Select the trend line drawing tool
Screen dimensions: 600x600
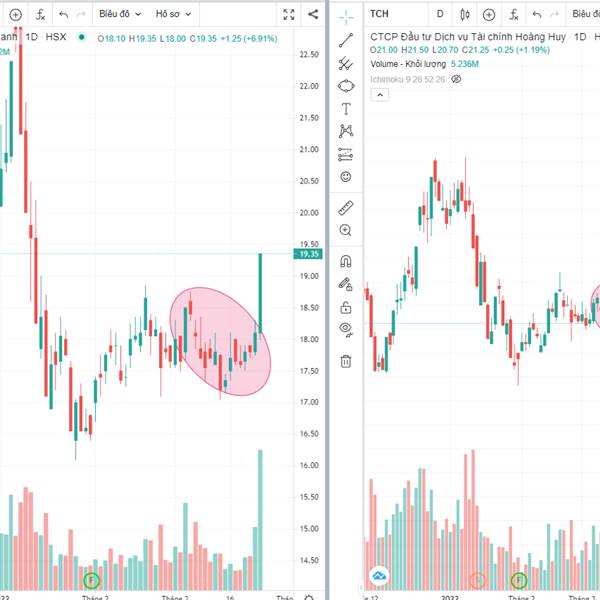346,40
